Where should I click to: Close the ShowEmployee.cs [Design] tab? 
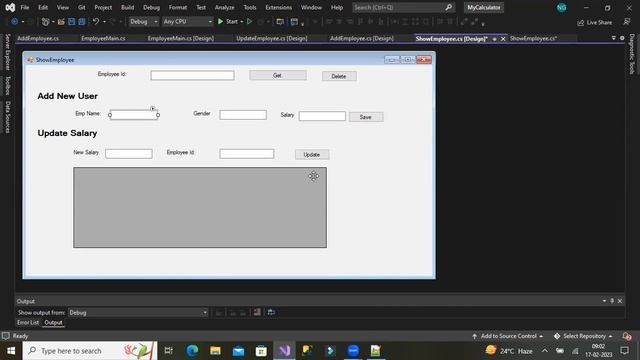[503, 39]
